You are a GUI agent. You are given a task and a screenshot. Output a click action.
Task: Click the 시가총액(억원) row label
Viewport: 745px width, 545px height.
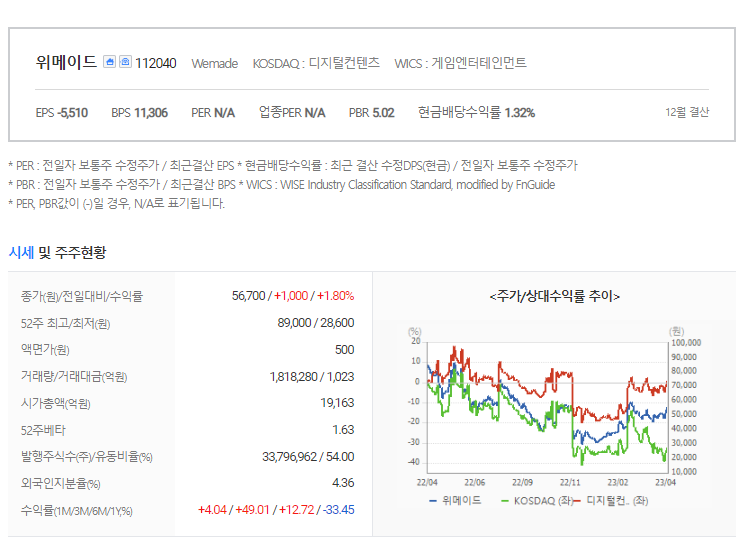tap(56, 403)
